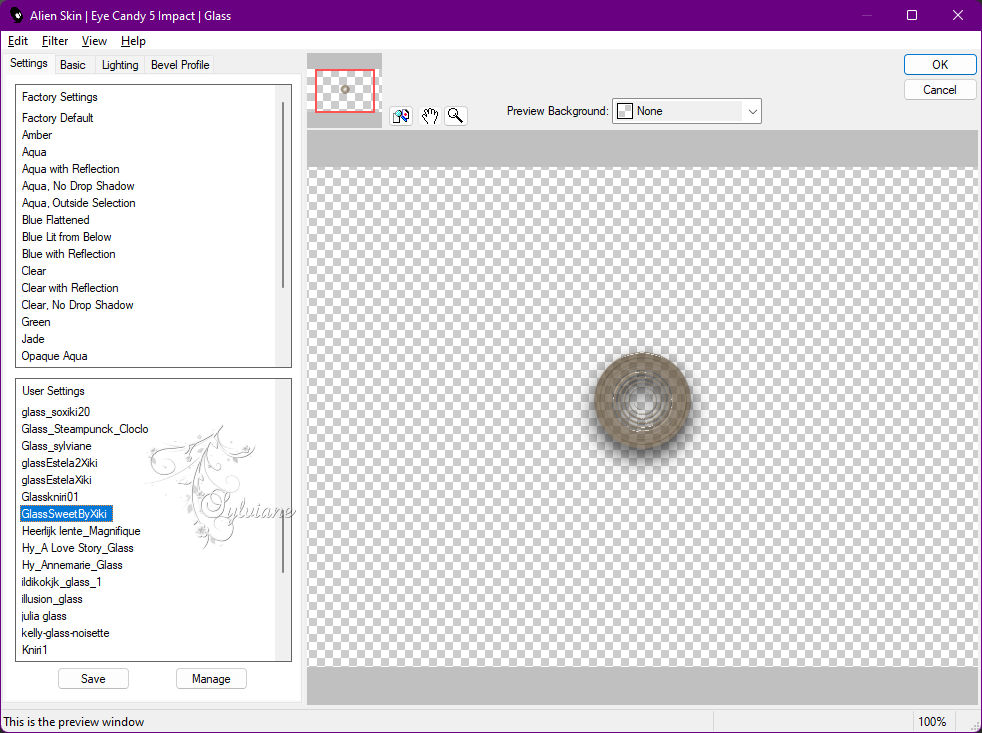This screenshot has height=733, width=982.
Task: Select the Factory Default preset
Action: 58,118
